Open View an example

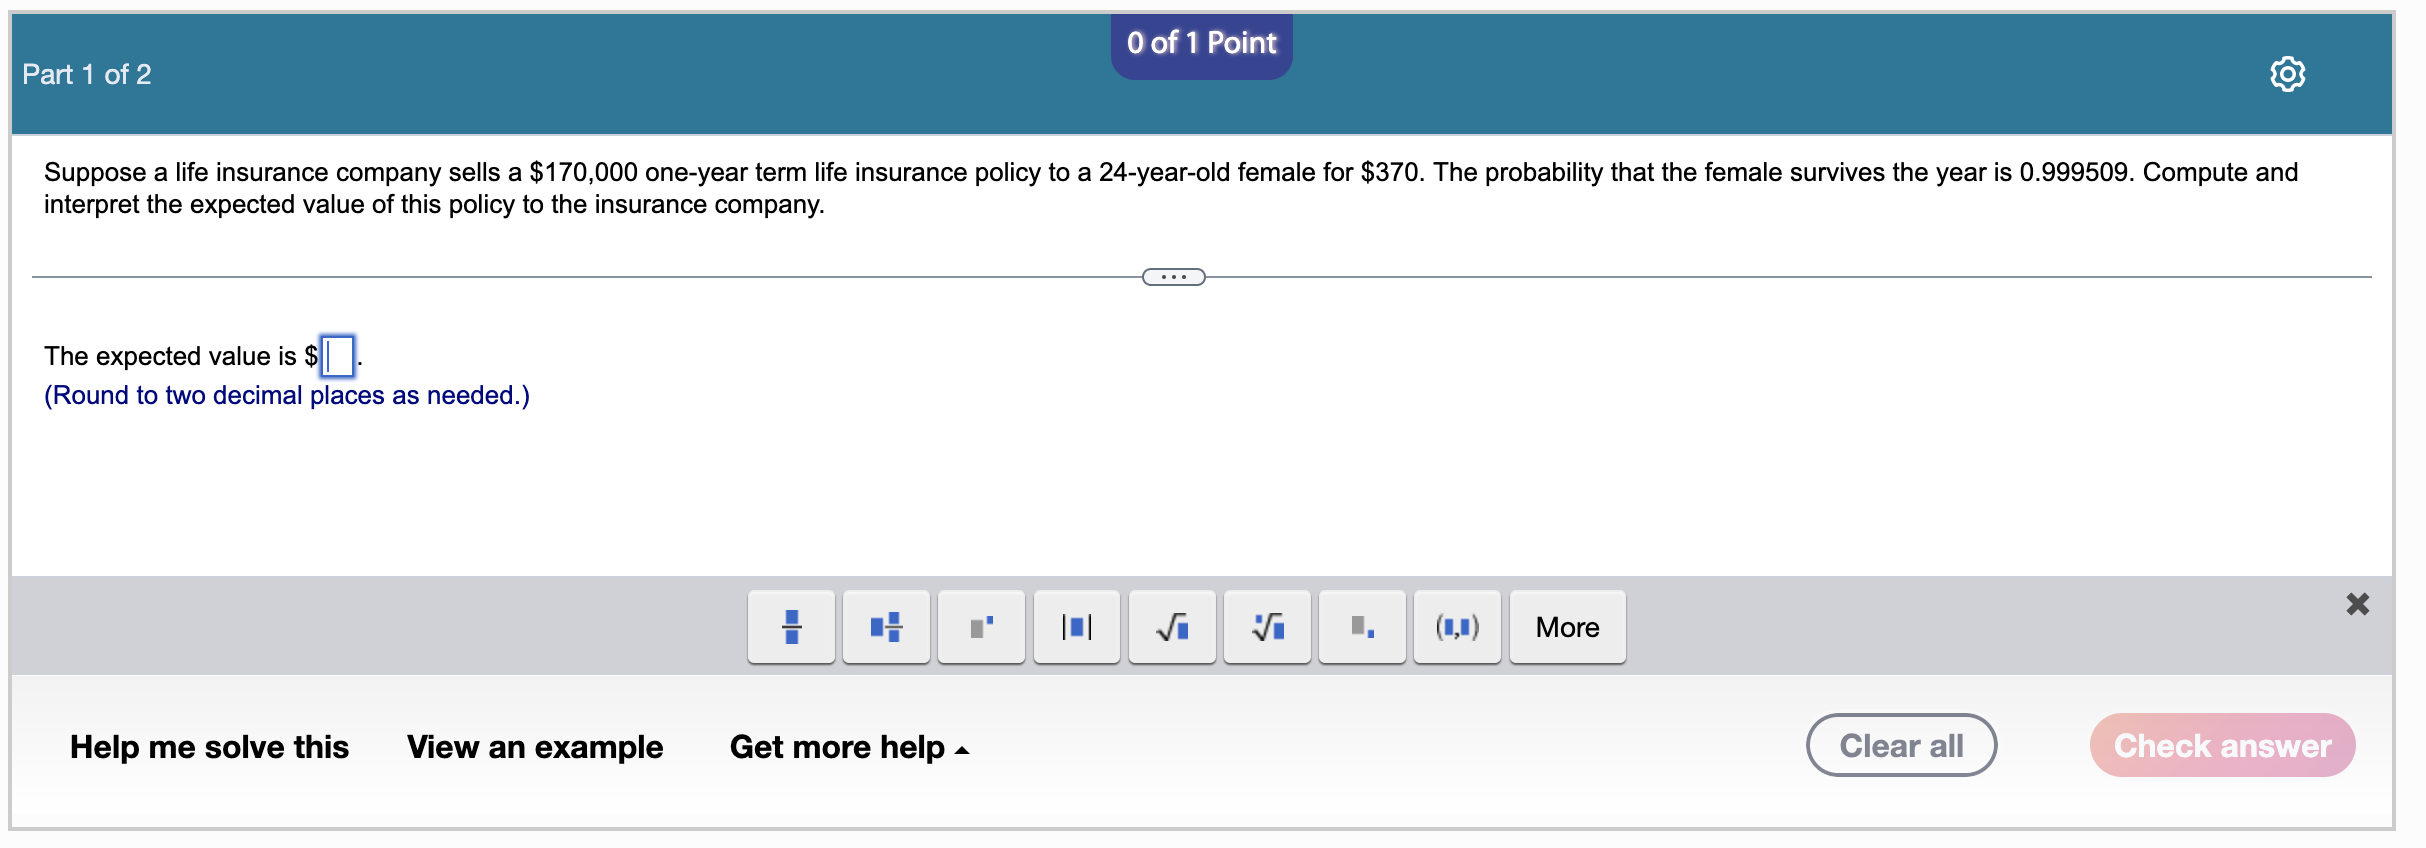(535, 746)
